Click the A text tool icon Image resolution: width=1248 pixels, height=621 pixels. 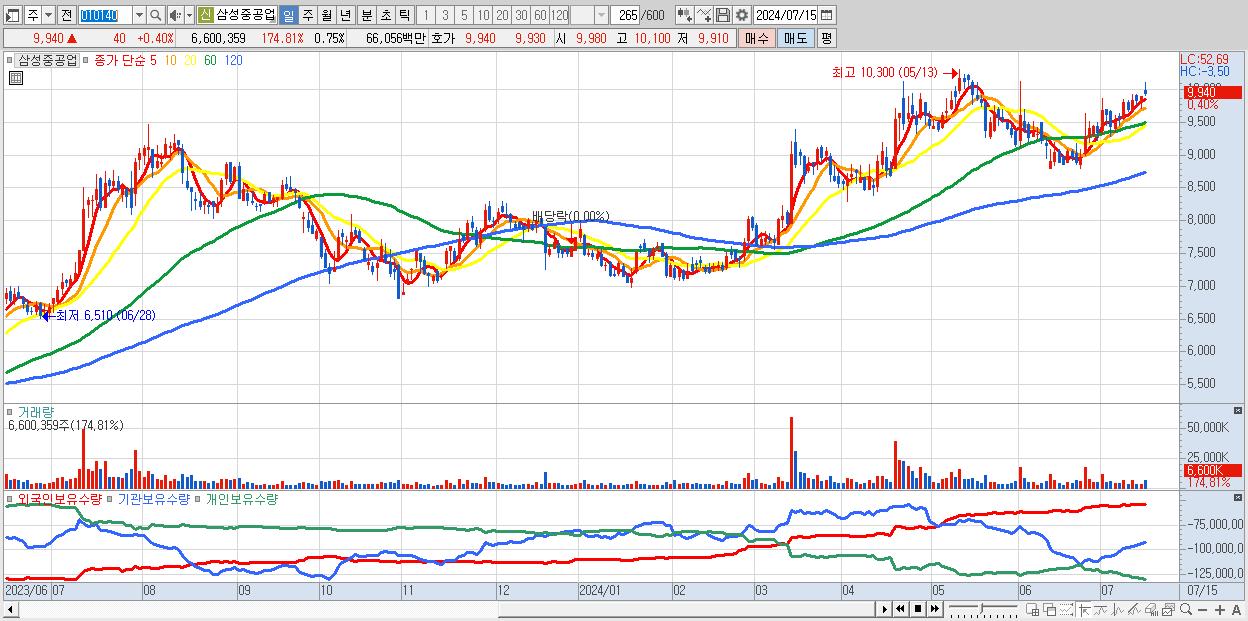(1236, 610)
